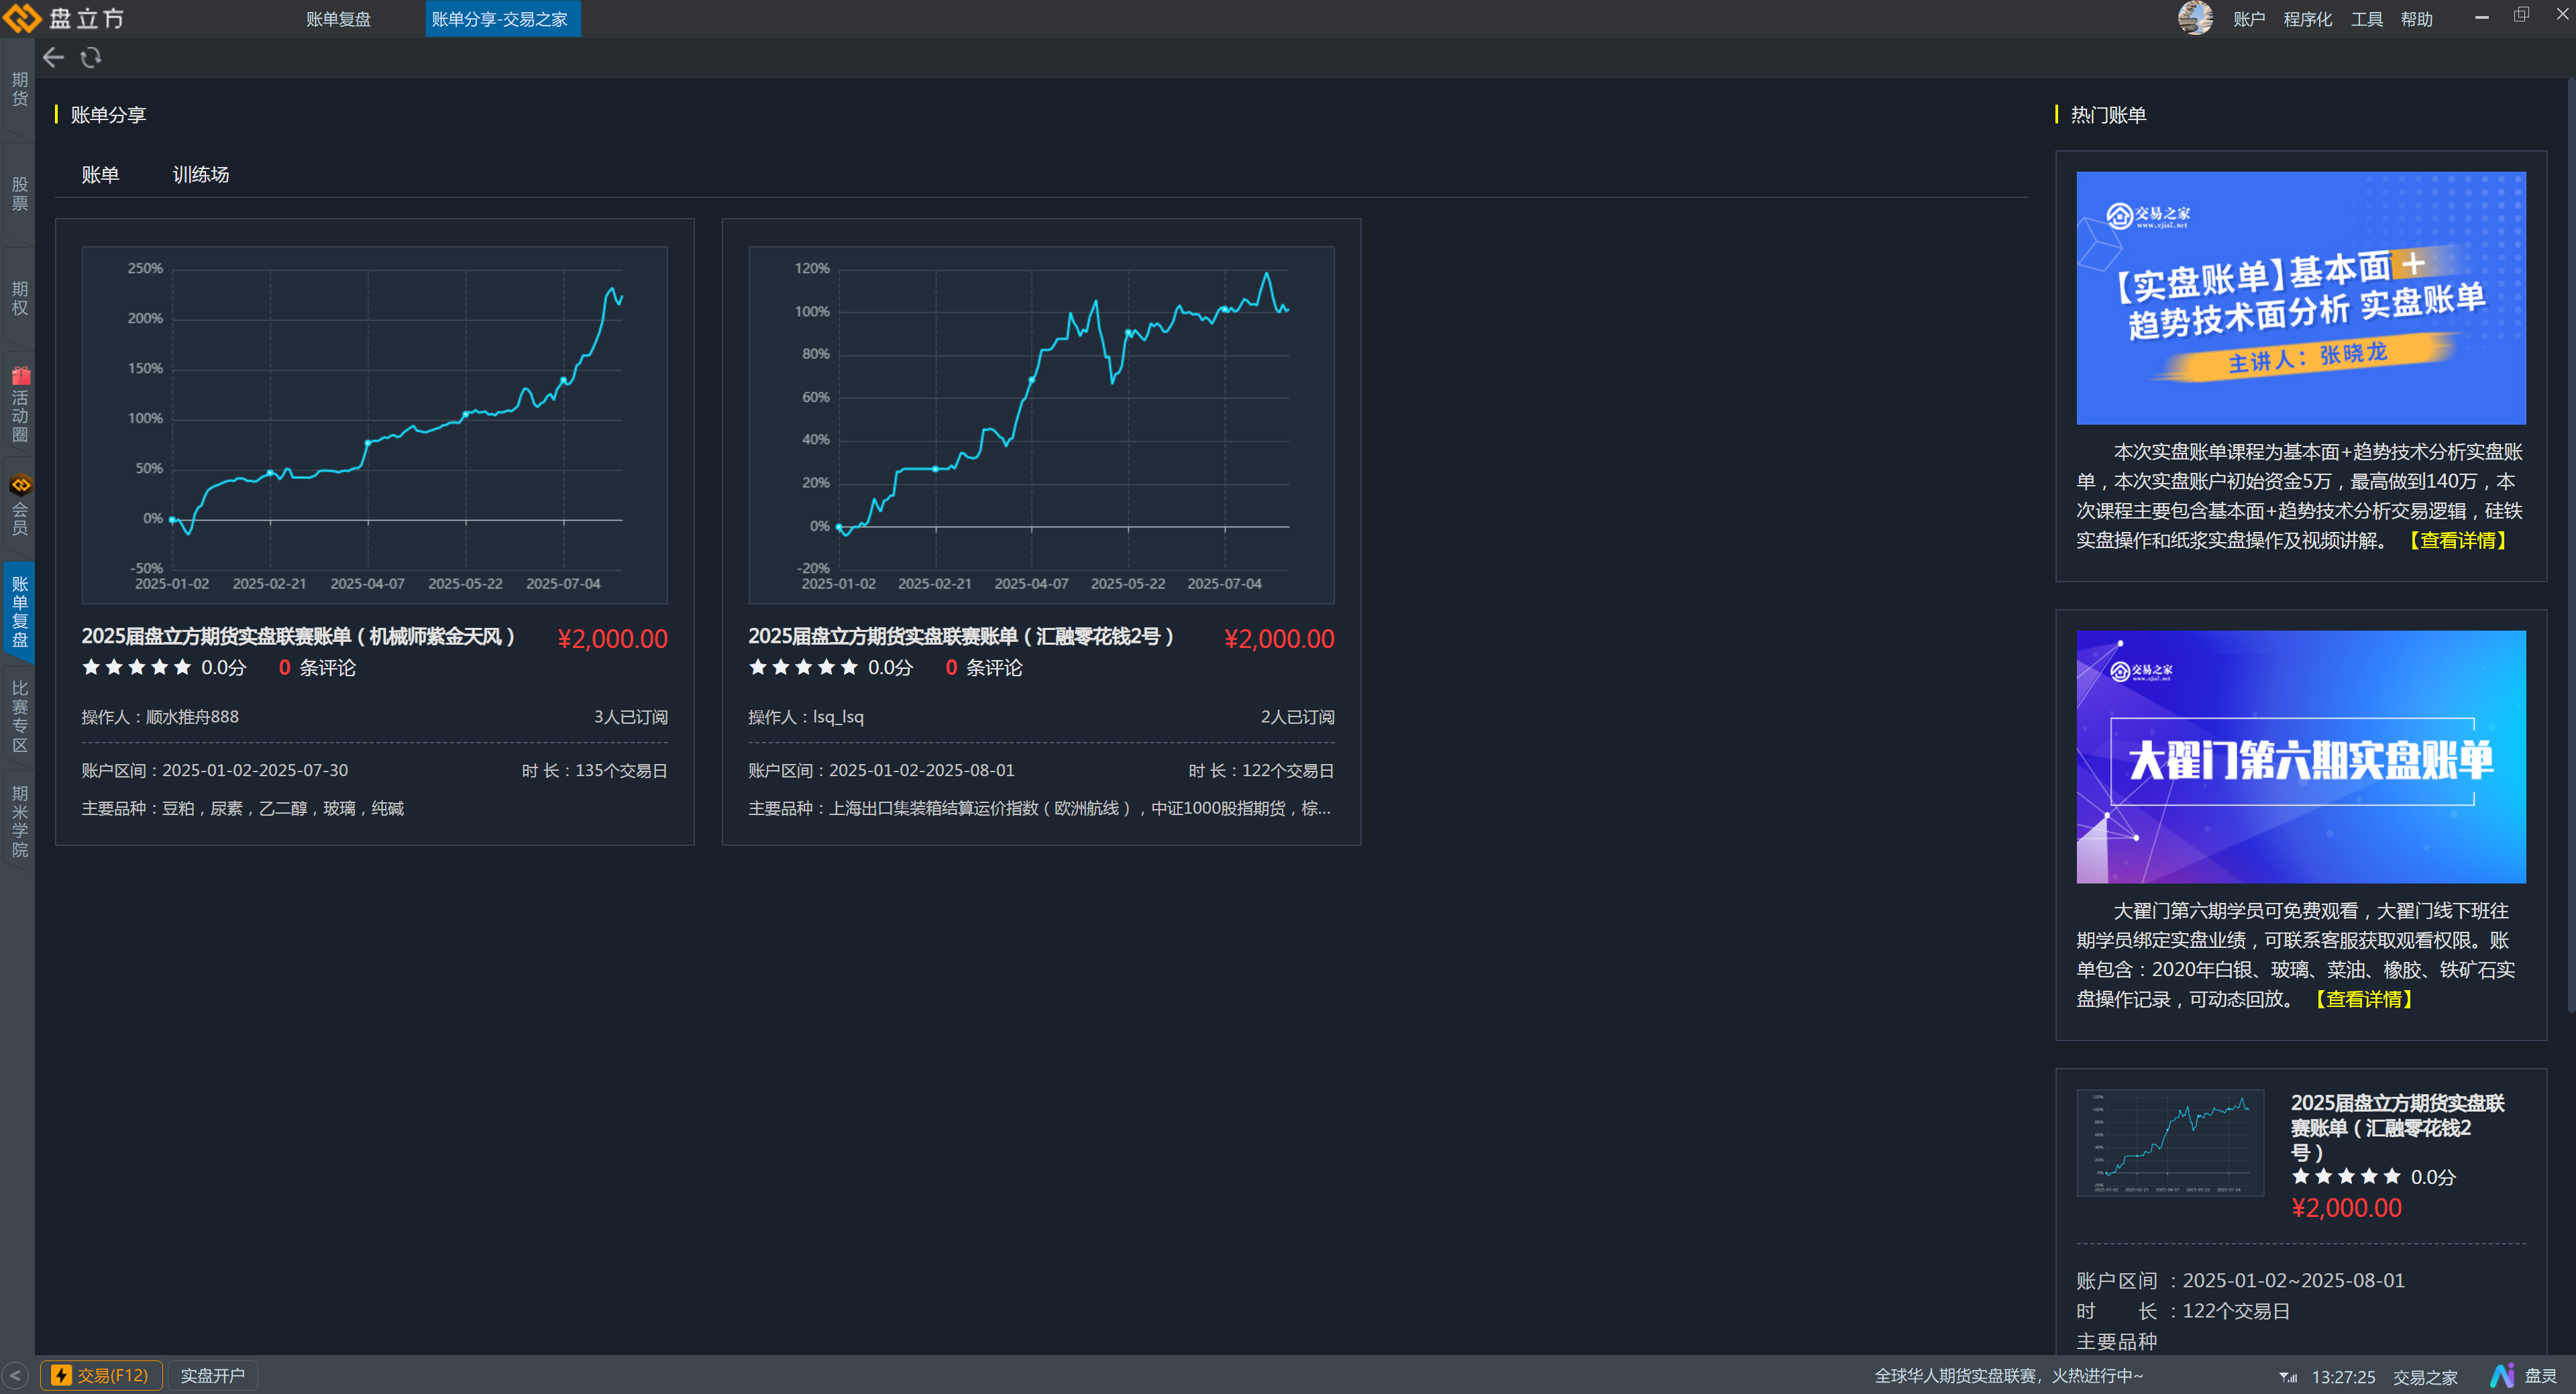This screenshot has height=1394, width=2576.
Task: Click the lightning 交易(F12) button
Action: pos(100,1376)
